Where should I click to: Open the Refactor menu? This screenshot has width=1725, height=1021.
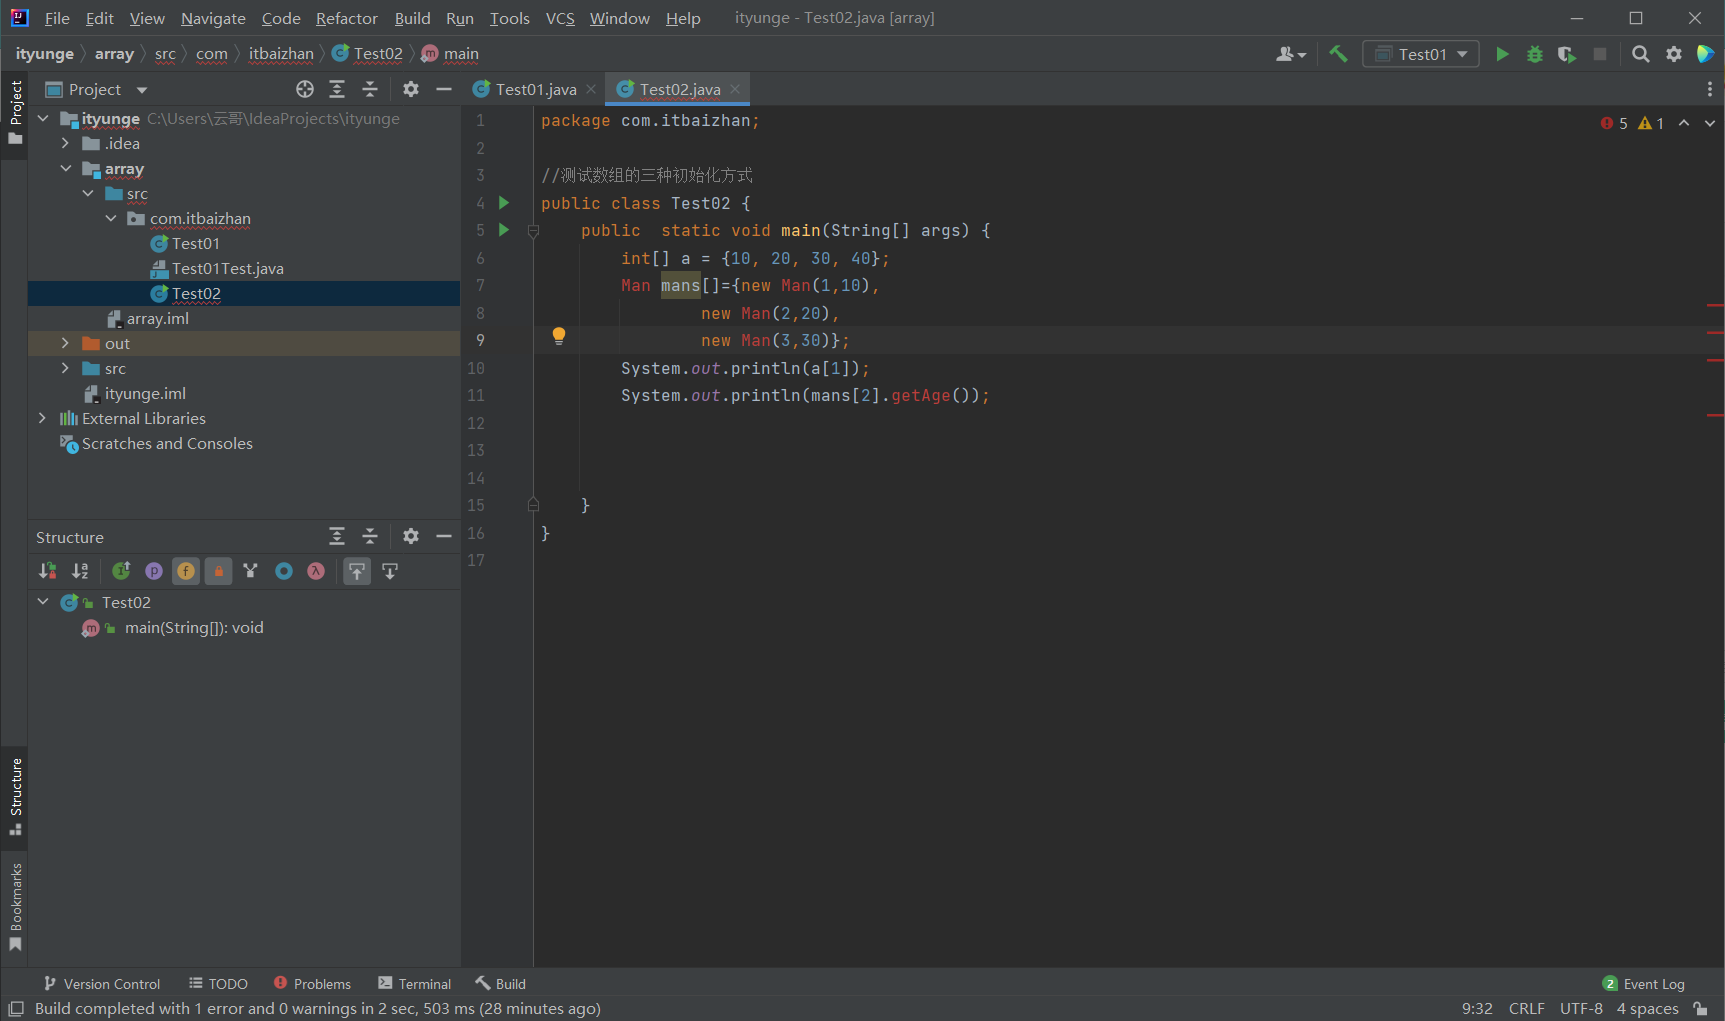point(346,18)
